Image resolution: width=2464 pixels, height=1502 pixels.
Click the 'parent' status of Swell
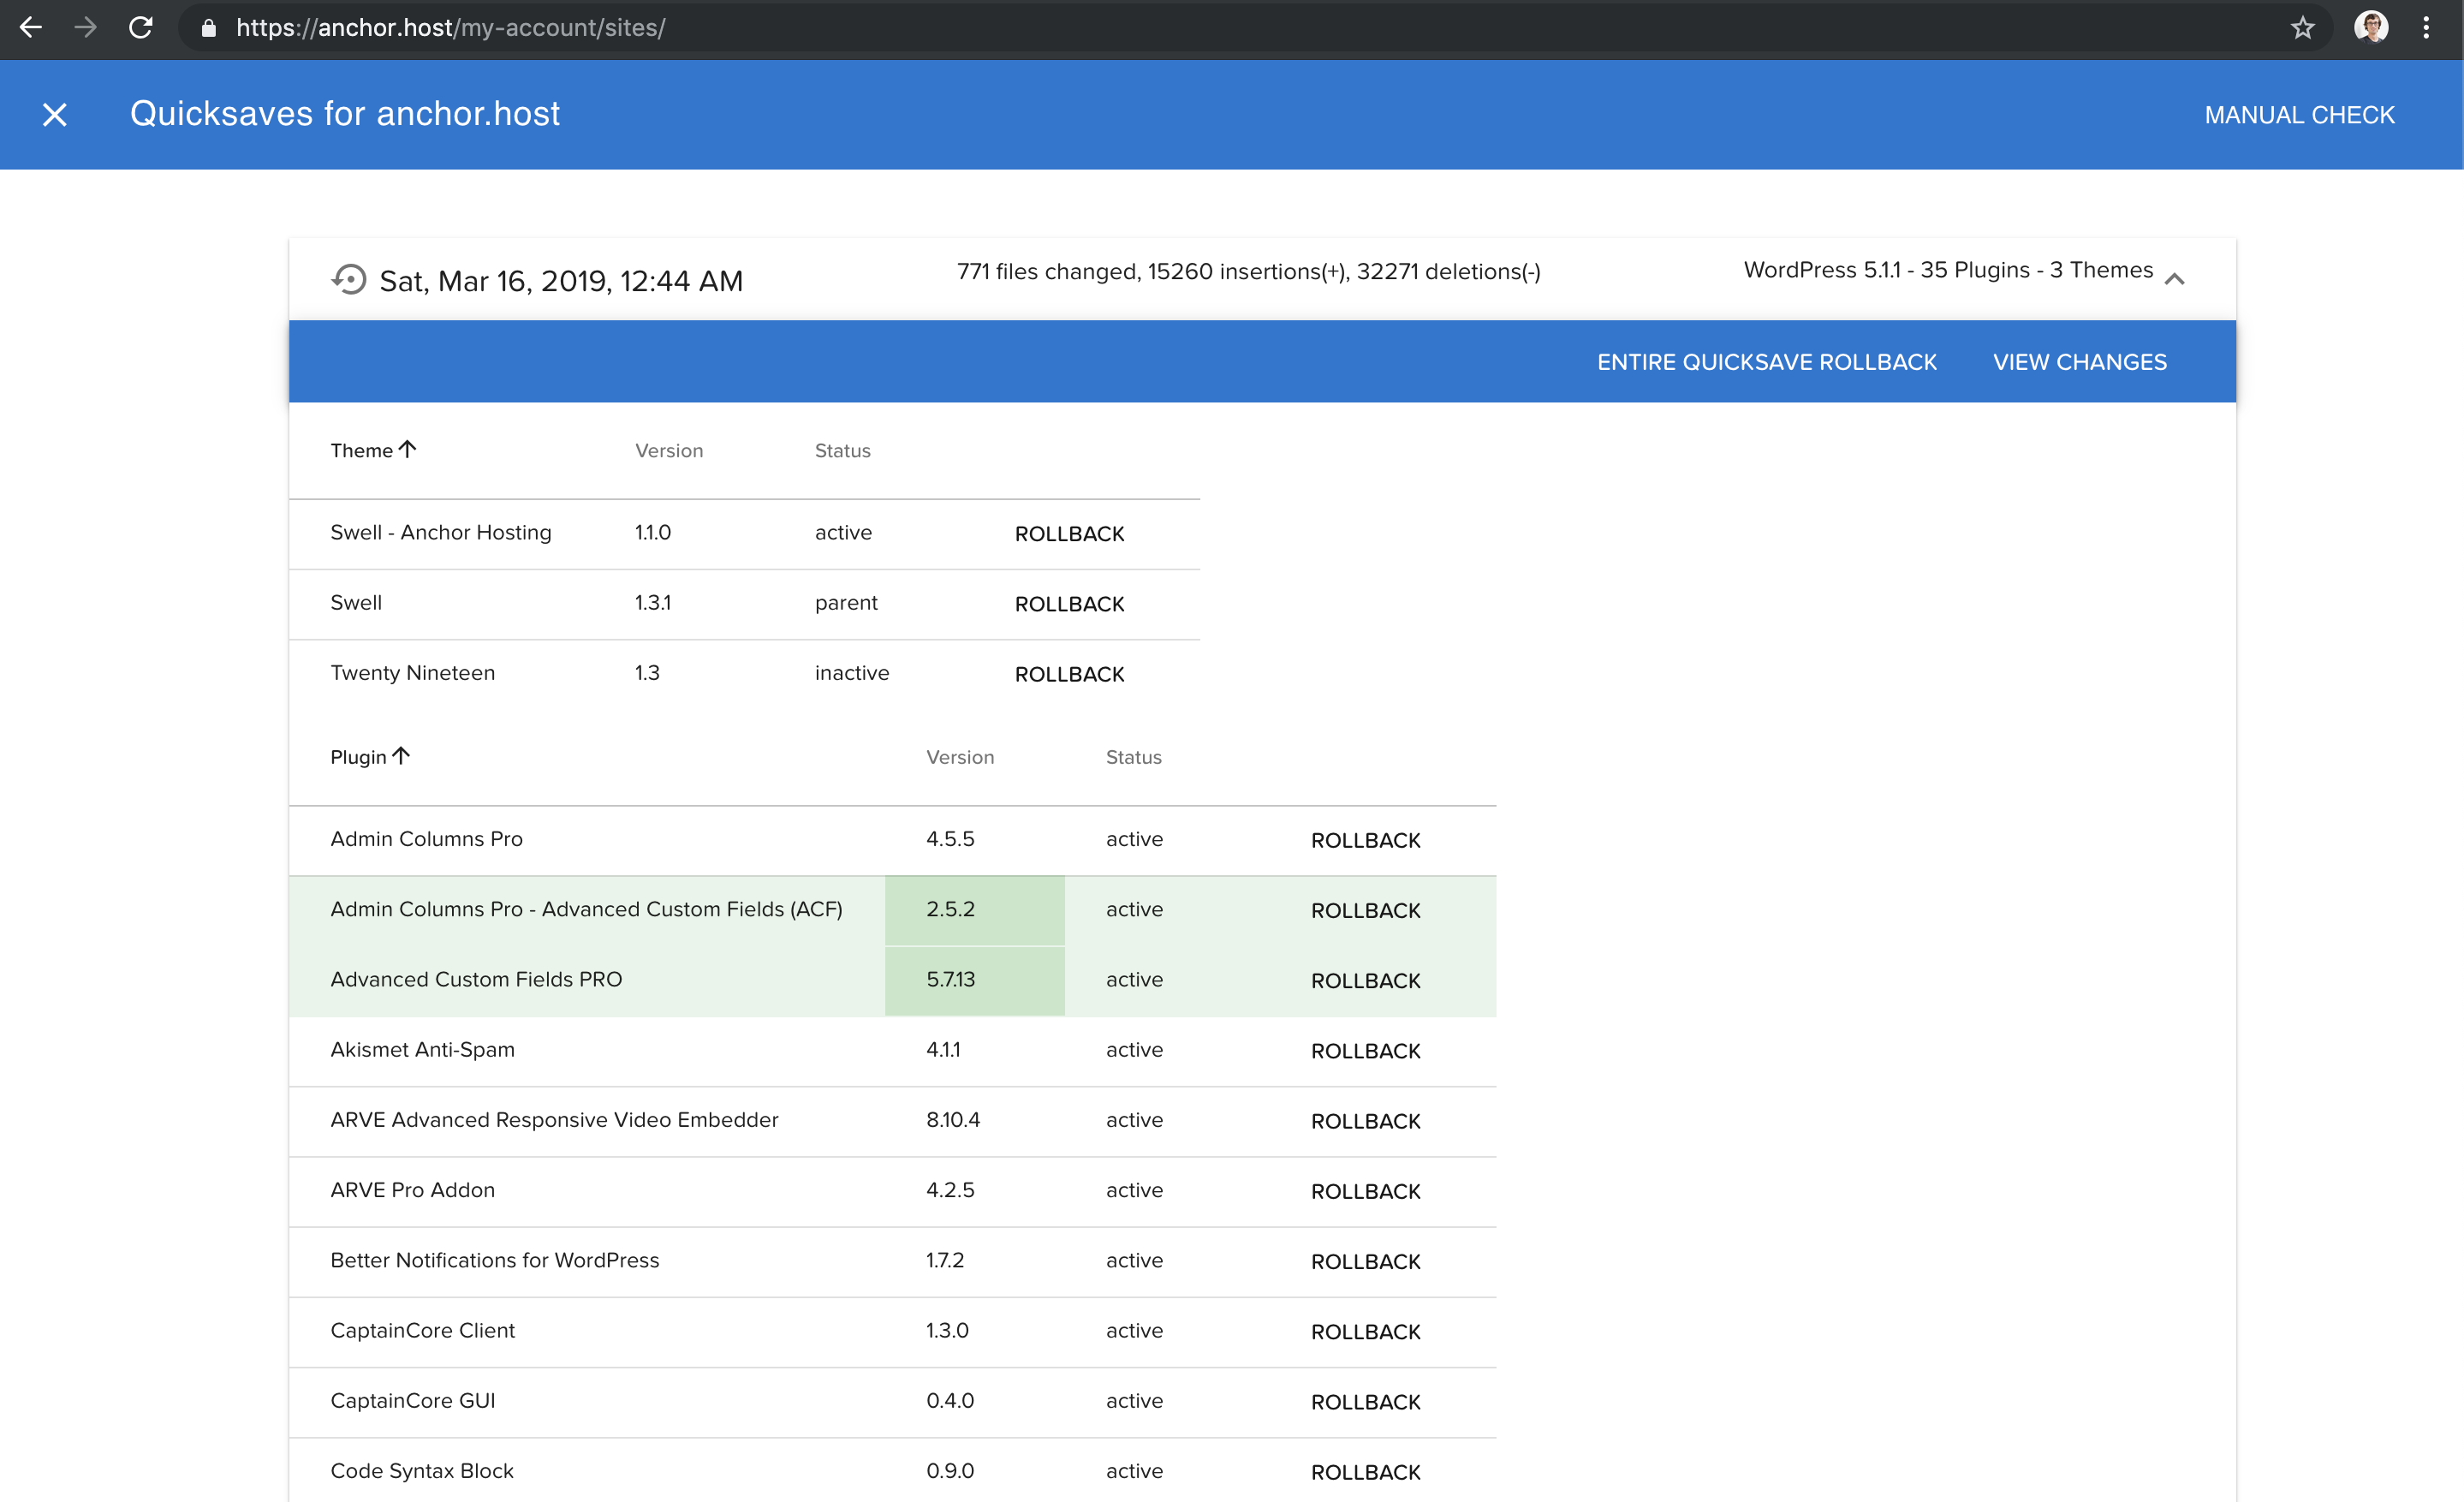click(x=846, y=603)
